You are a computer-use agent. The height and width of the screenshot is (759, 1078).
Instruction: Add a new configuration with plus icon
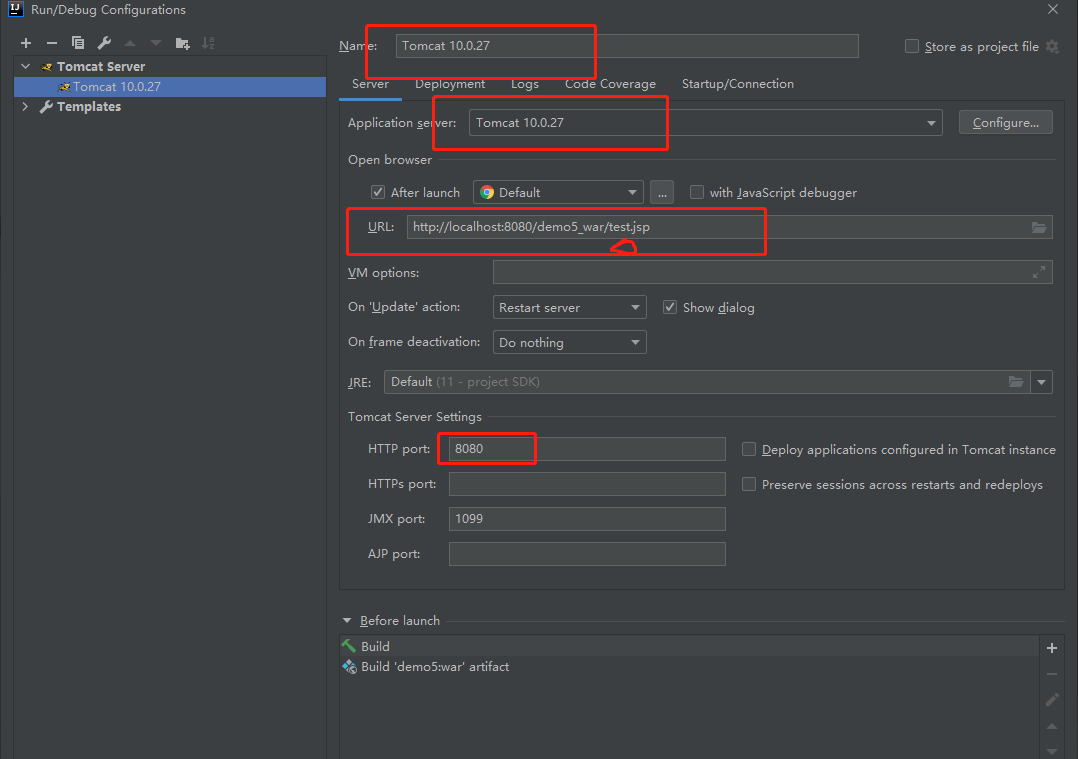point(26,43)
